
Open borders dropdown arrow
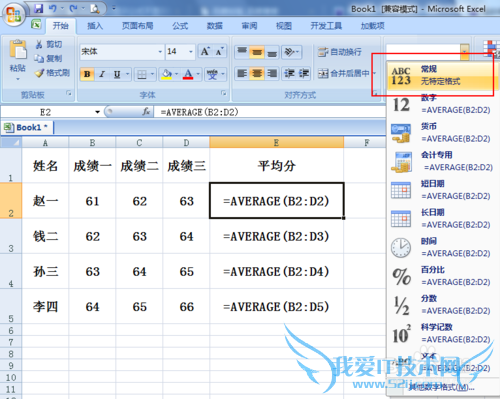coord(152,74)
